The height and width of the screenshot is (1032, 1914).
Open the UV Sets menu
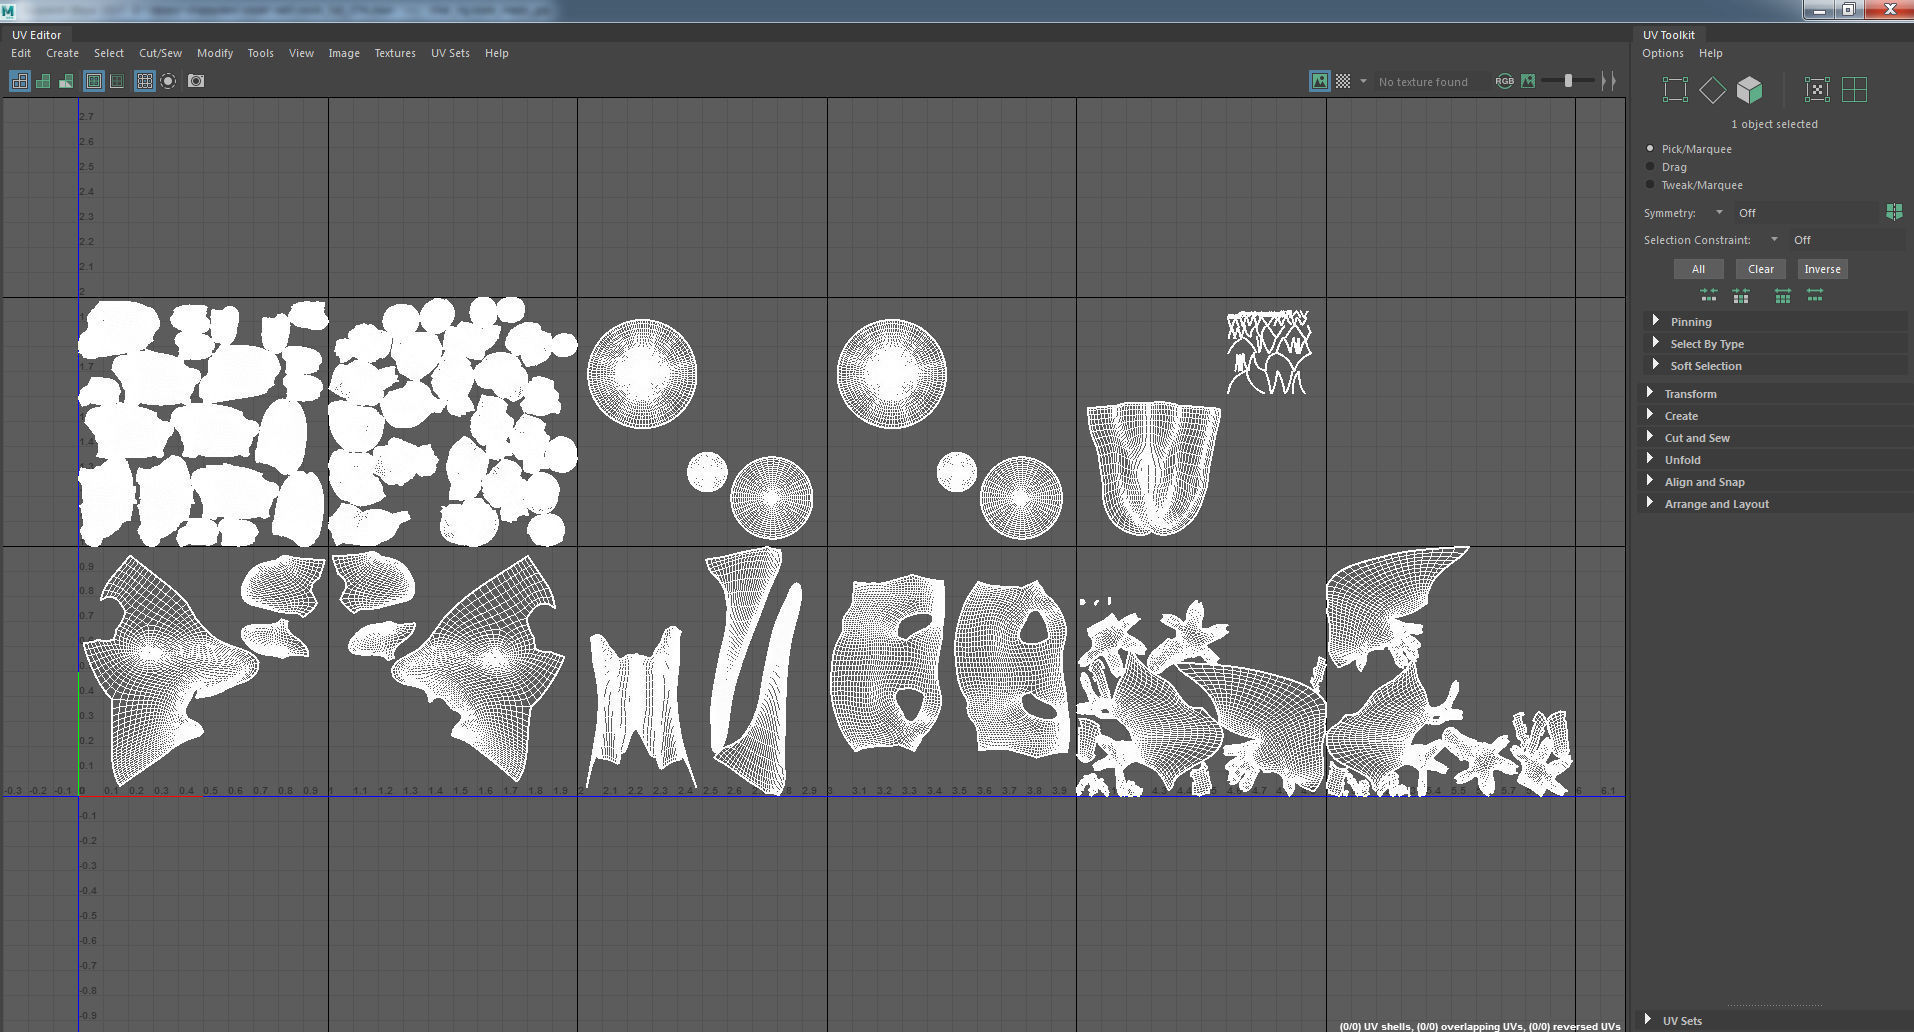[450, 53]
